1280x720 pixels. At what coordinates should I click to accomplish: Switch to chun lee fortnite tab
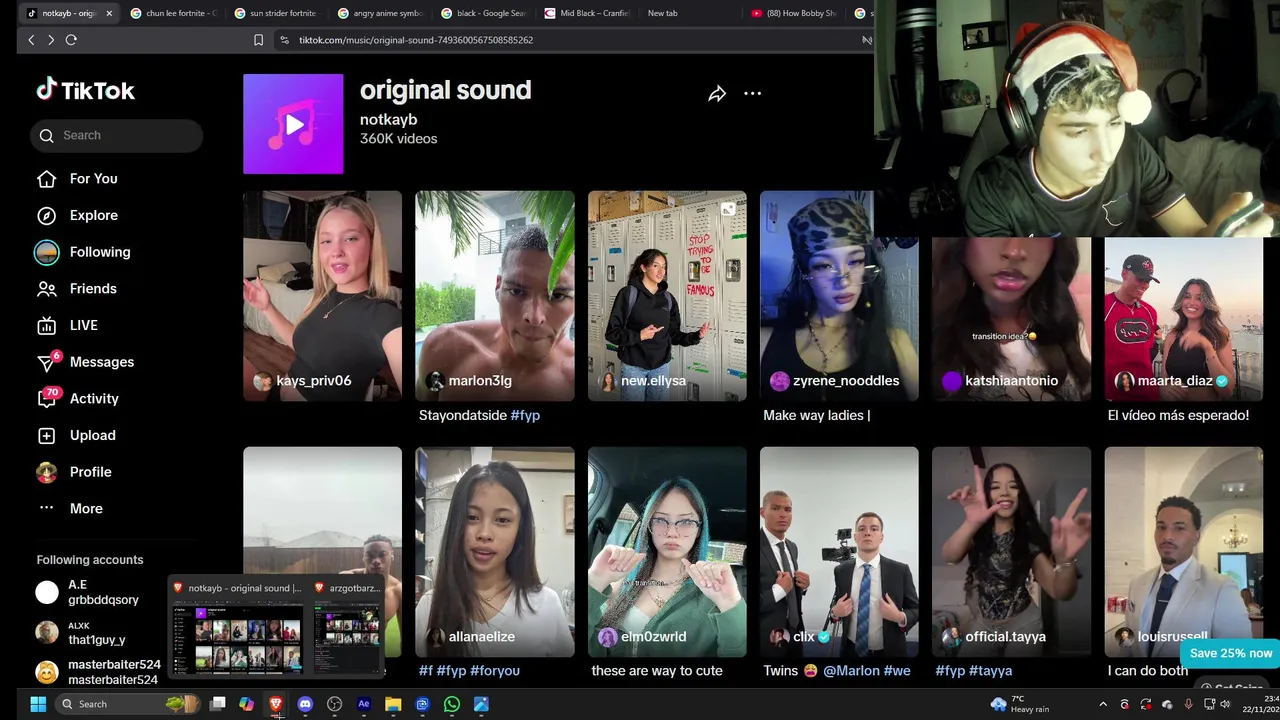[x=172, y=13]
